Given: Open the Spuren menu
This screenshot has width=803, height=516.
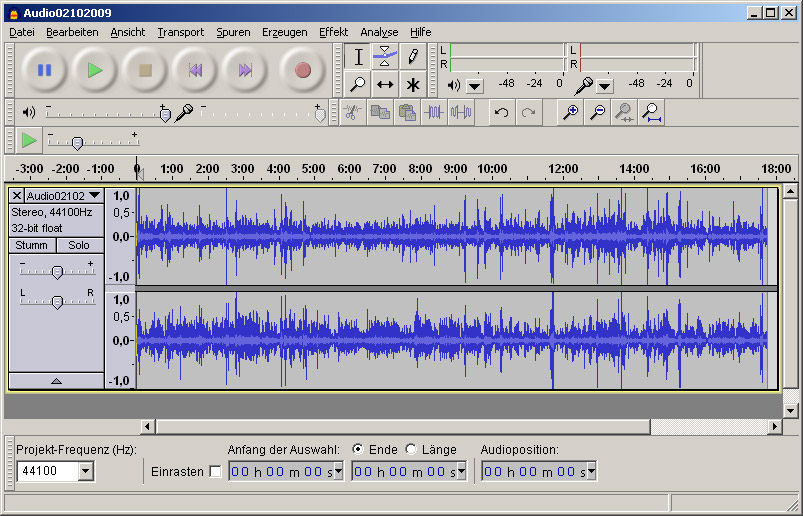Looking at the screenshot, I should 233,32.
